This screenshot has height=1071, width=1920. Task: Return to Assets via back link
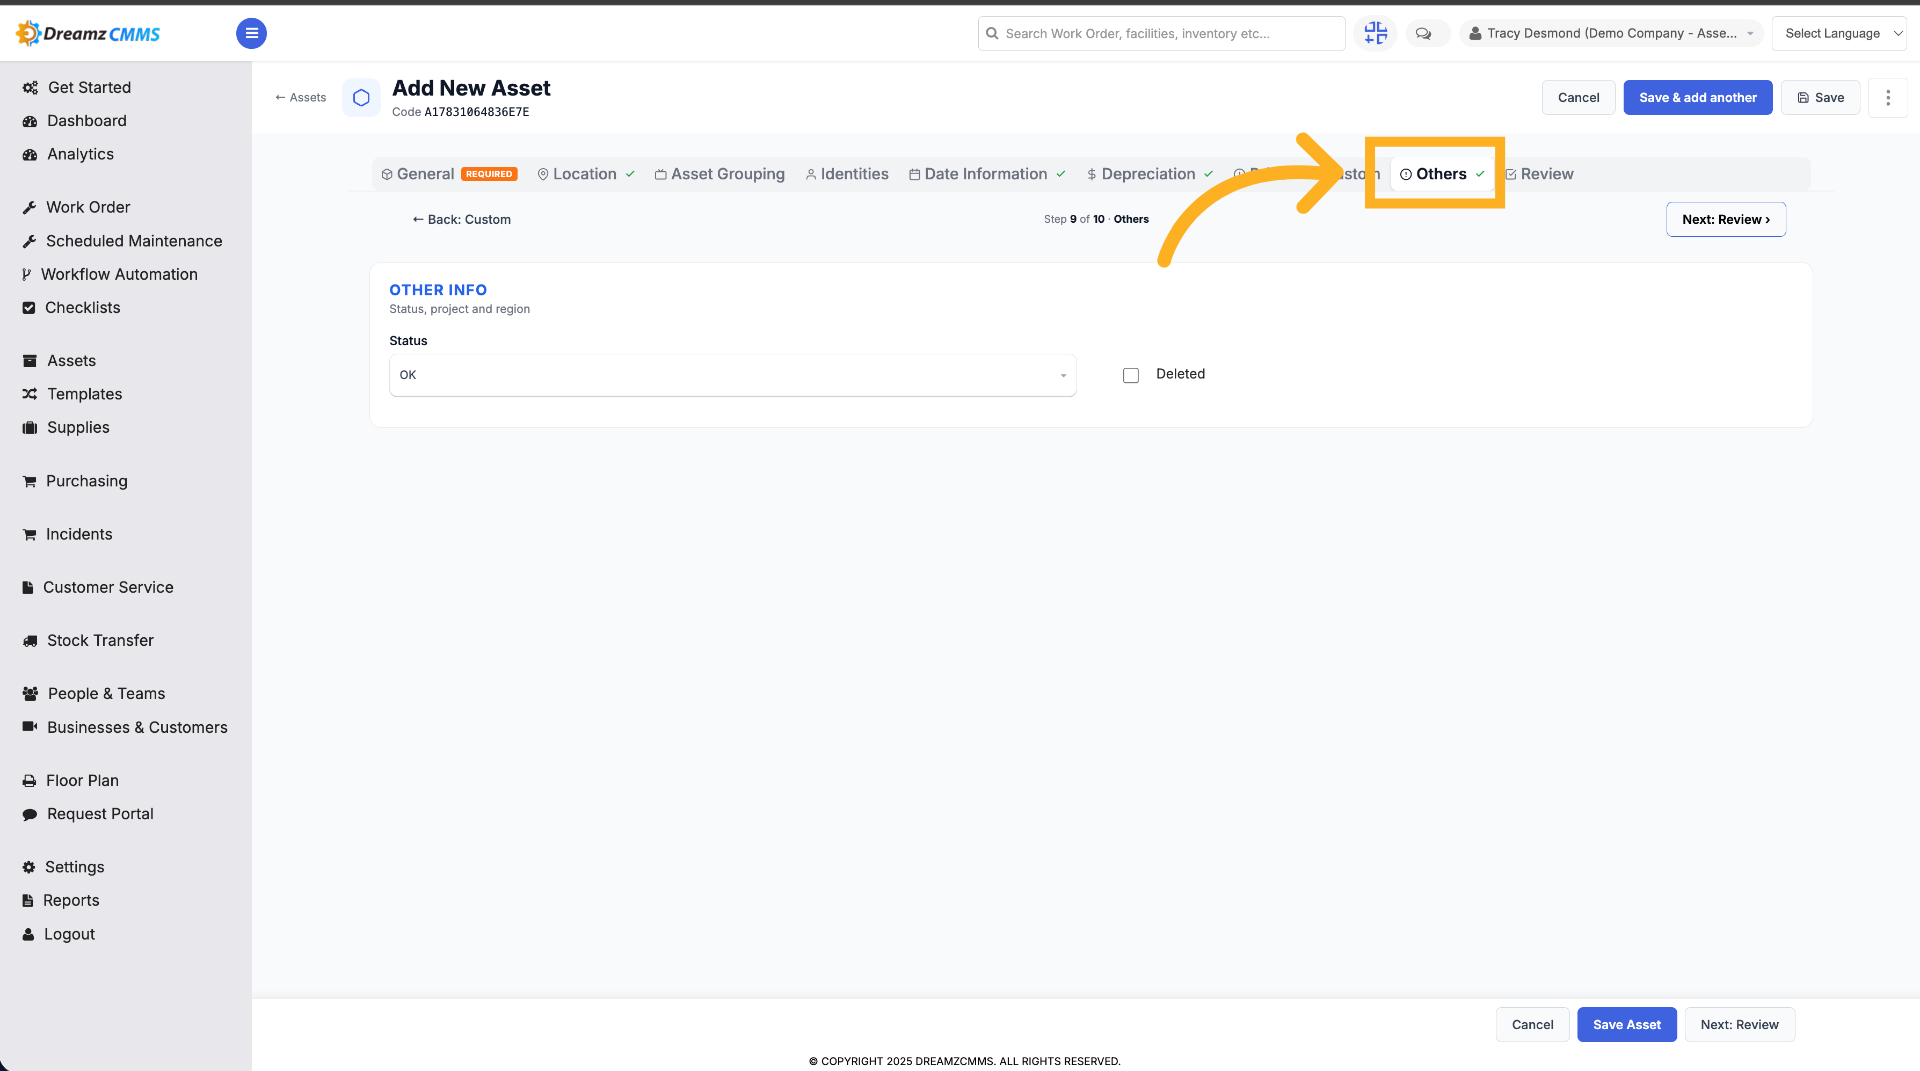[301, 98]
